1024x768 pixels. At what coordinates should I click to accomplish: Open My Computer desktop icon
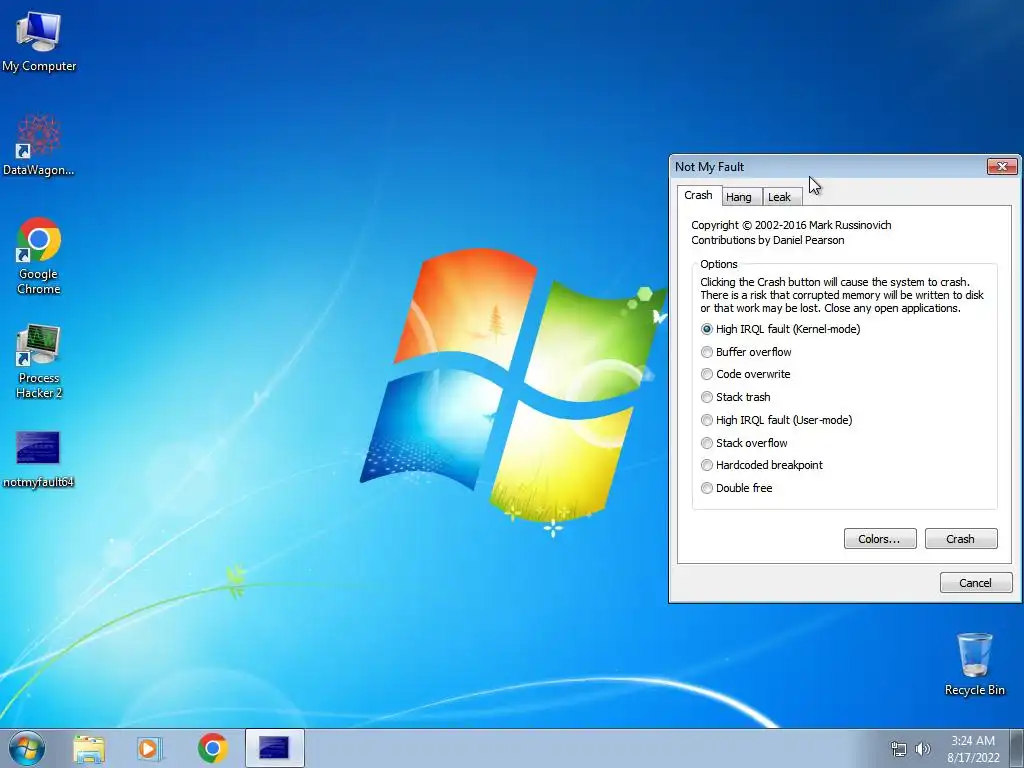point(39,40)
